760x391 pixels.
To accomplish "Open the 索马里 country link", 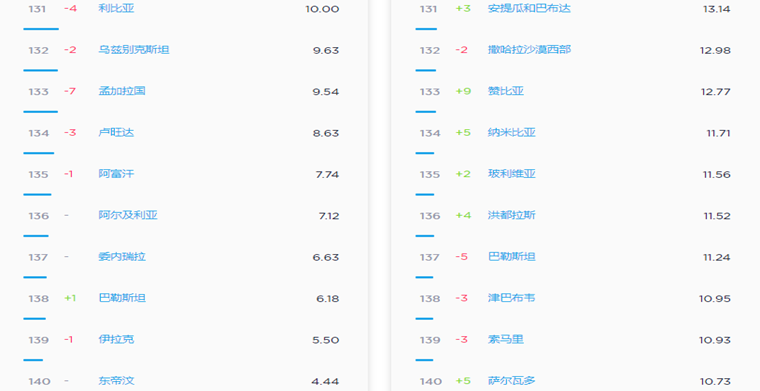I will point(506,339).
